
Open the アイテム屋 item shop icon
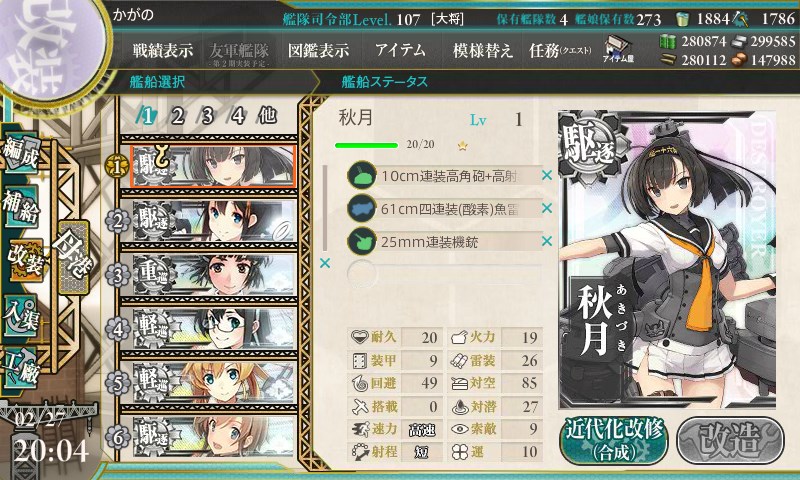click(618, 49)
